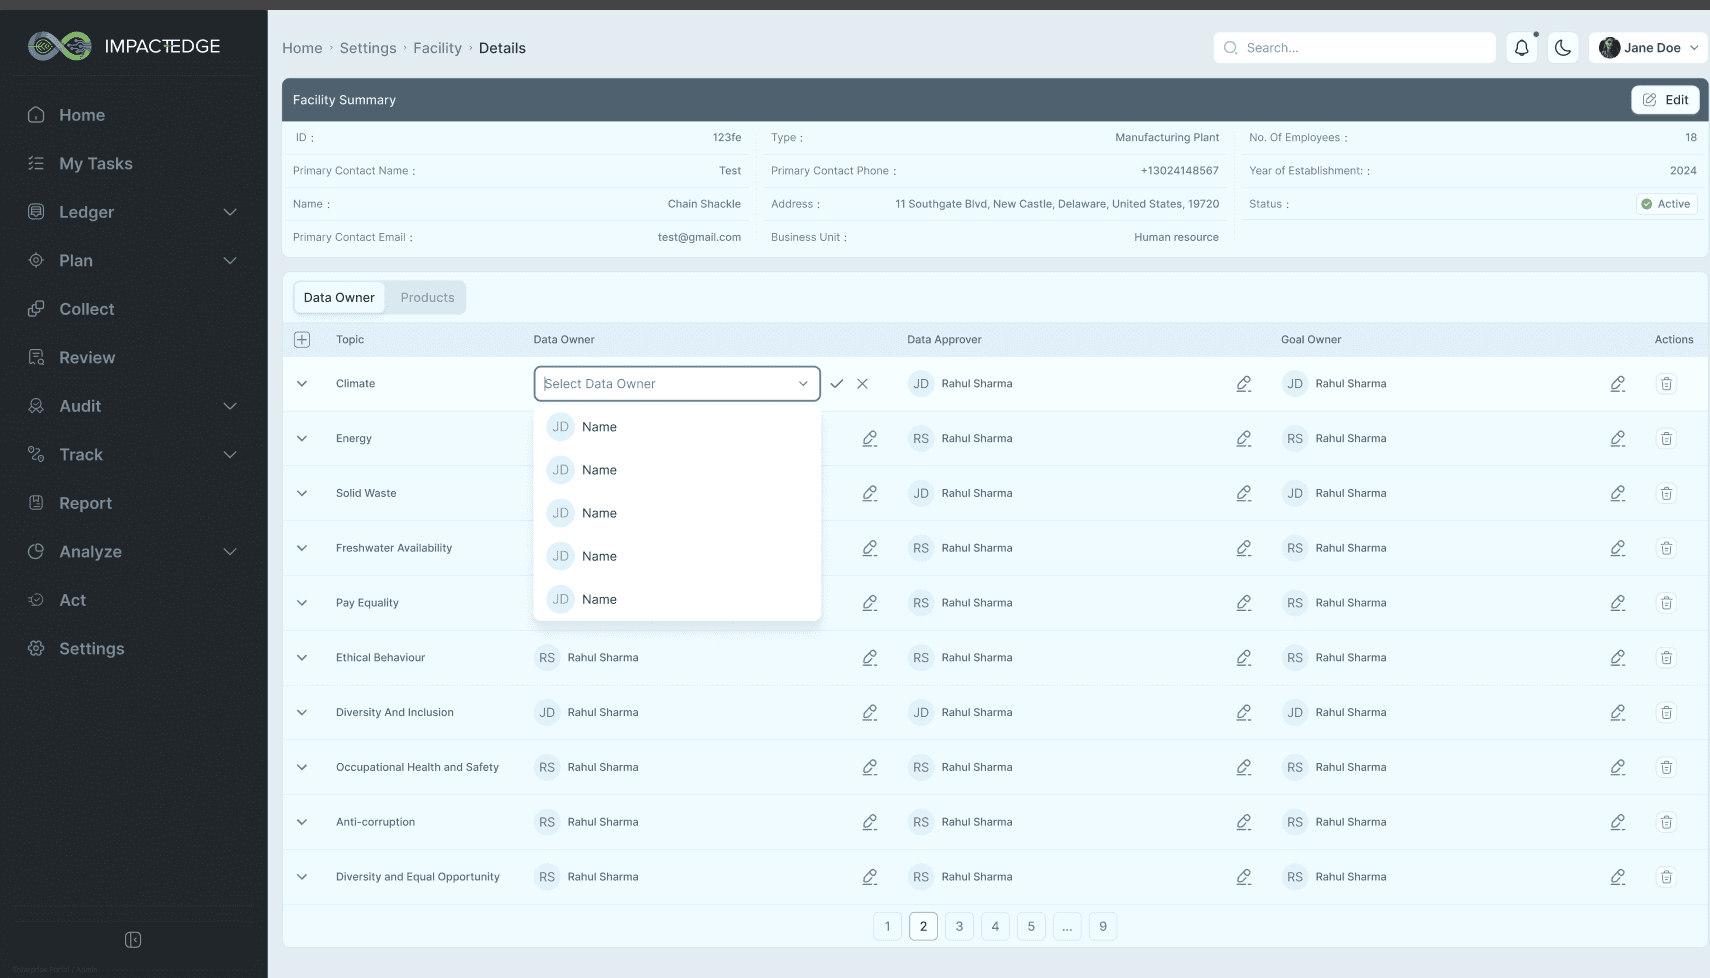Expand the Anti-corruption topic row
The width and height of the screenshot is (1710, 978).
(x=302, y=822)
